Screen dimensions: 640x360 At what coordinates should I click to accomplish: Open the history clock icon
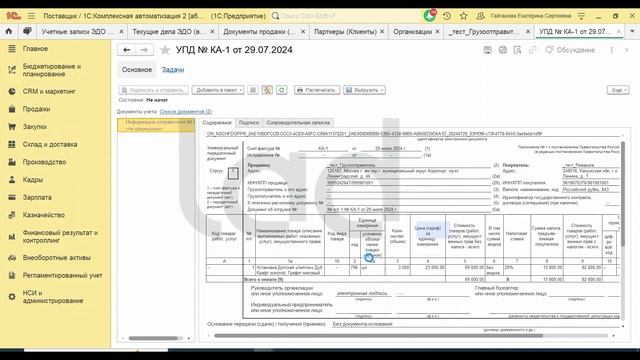point(447,16)
